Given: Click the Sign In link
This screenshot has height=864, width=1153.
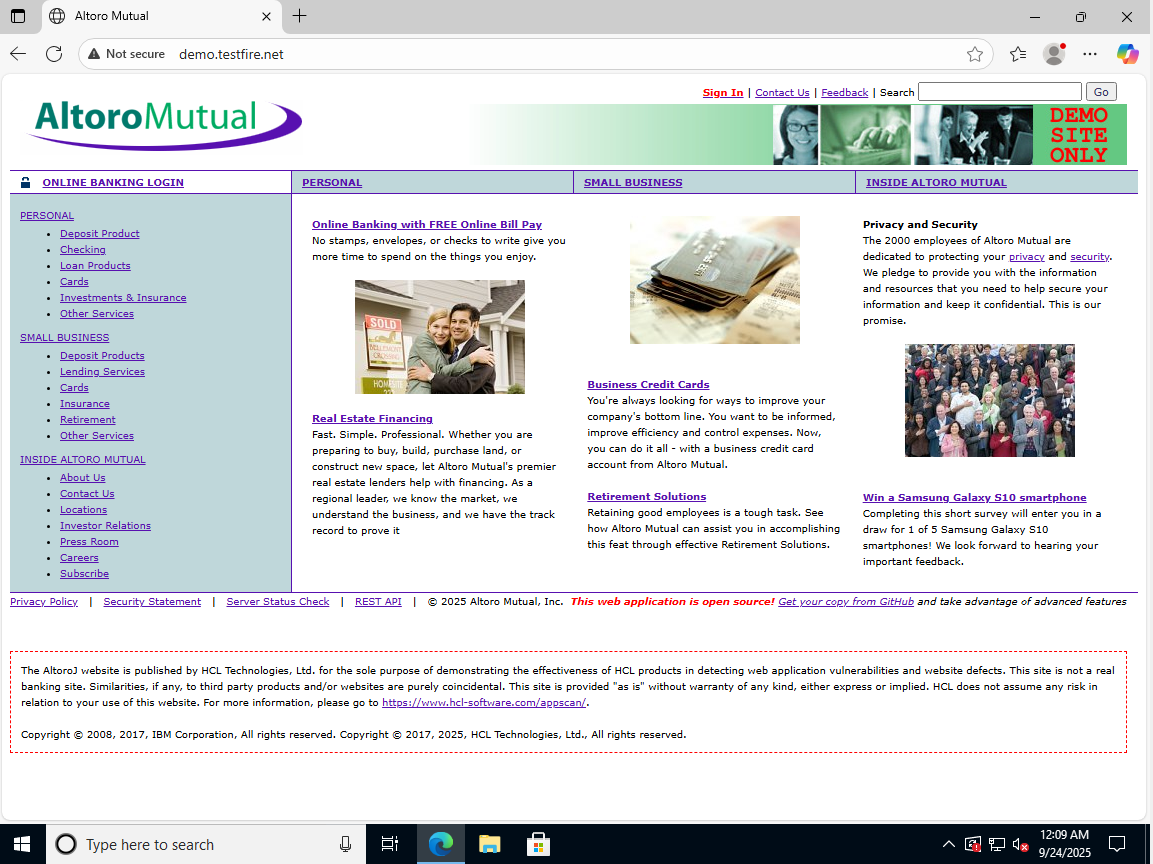Looking at the screenshot, I should click(723, 93).
